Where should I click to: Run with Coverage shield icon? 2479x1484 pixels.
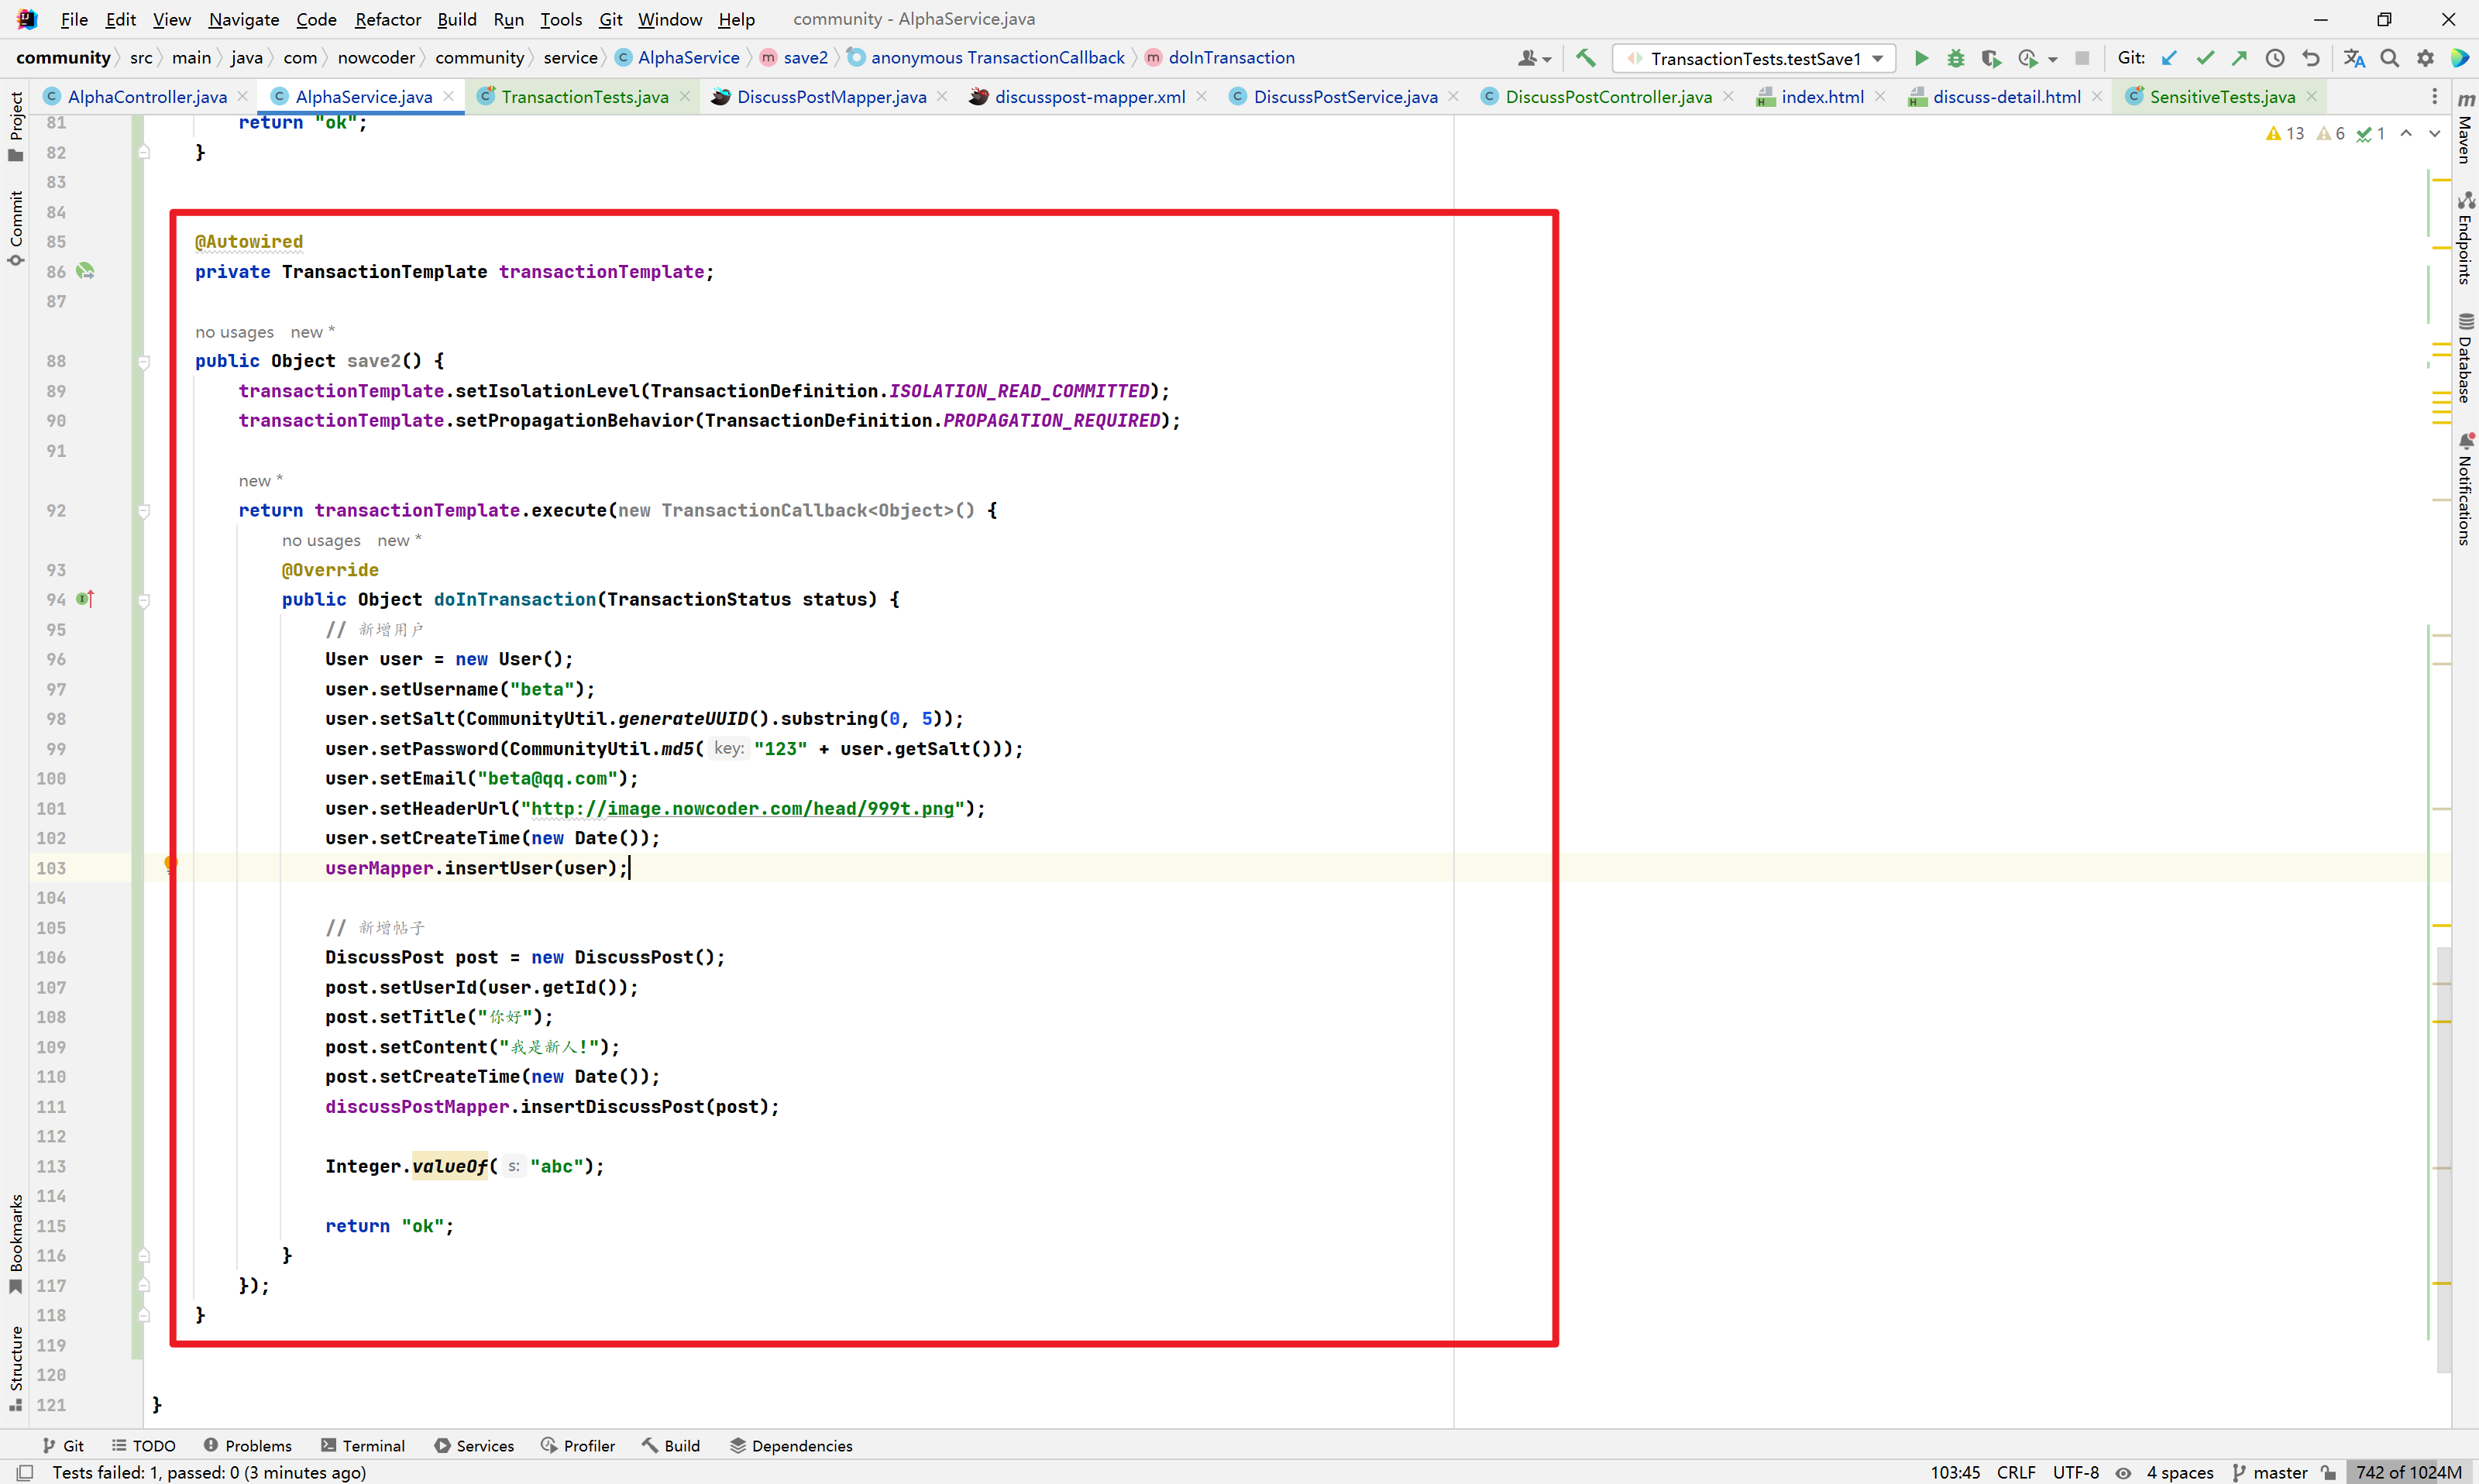tap(1991, 58)
